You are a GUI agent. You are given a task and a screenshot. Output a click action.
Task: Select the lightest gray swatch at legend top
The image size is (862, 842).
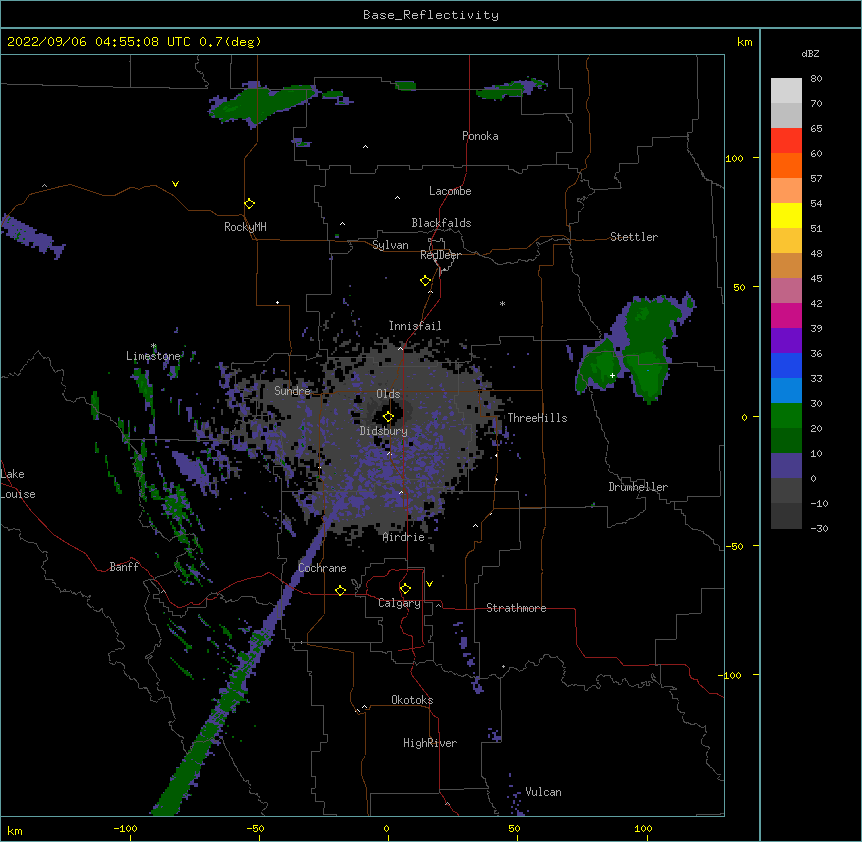786,91
